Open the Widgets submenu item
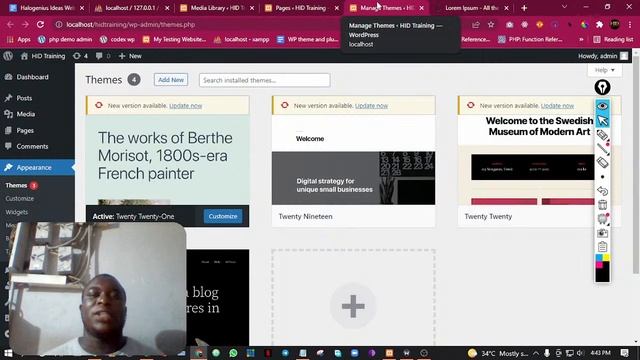This screenshot has width=640, height=360. (x=17, y=212)
